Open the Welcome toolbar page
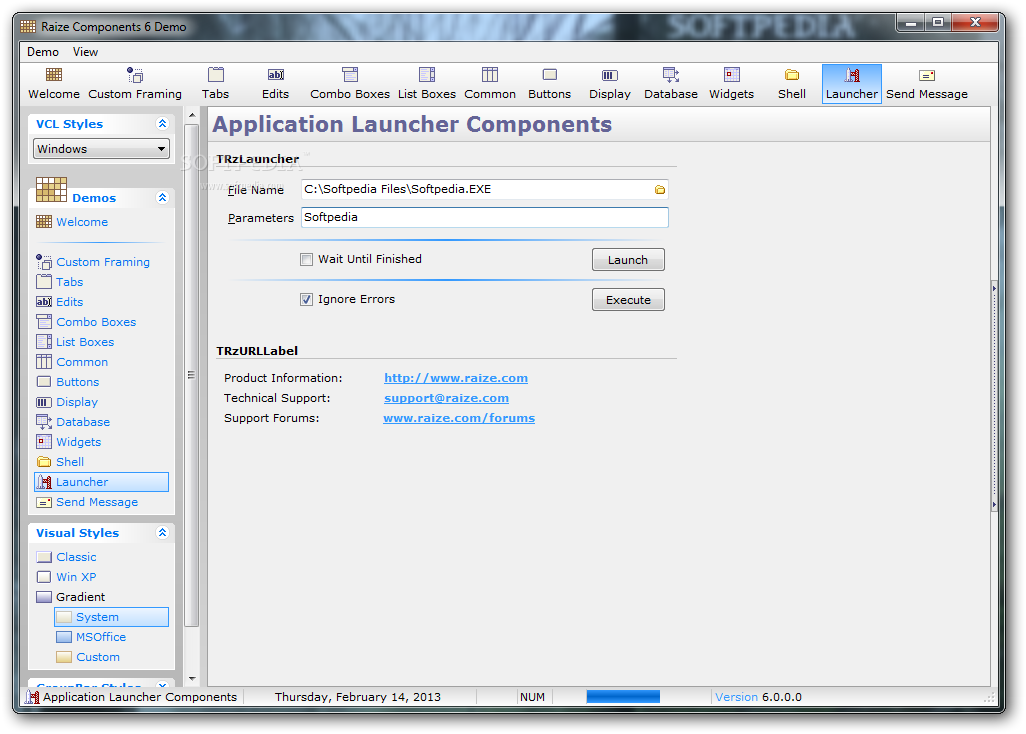Screen dimensions: 1026x734 coord(54,84)
